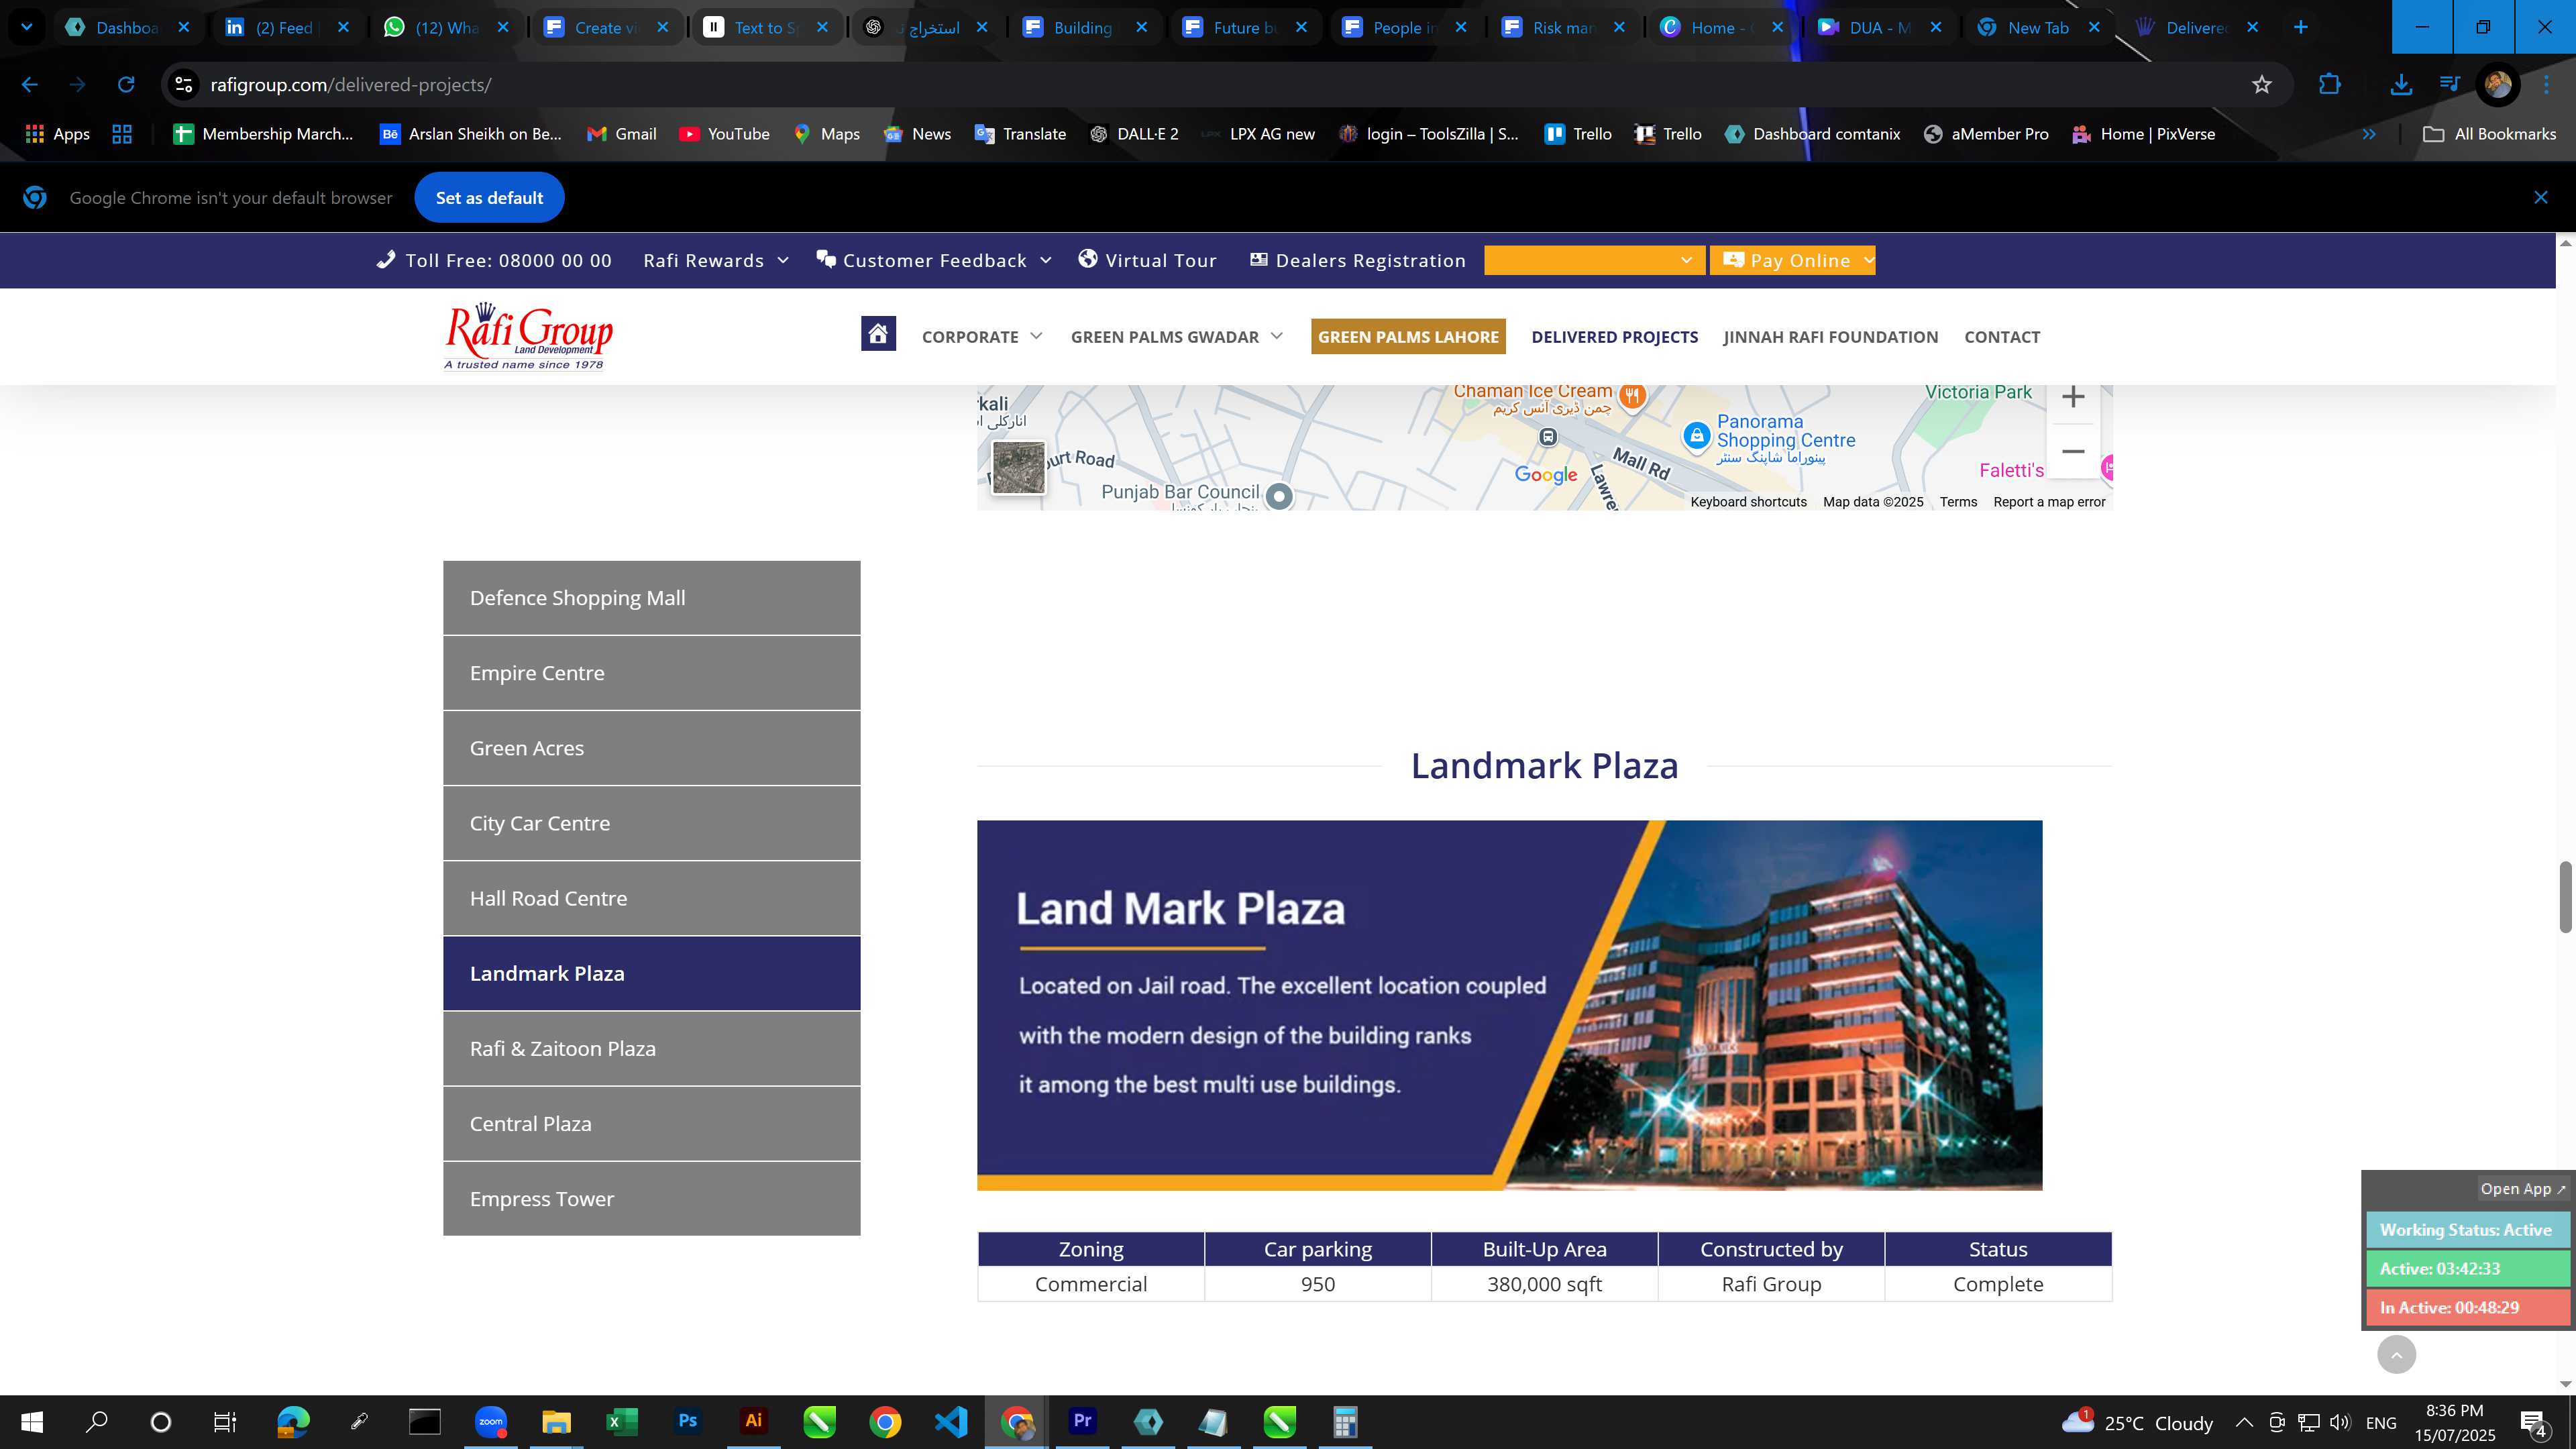Open Windows Start menu
2576x1449 pixels.
(x=32, y=1422)
